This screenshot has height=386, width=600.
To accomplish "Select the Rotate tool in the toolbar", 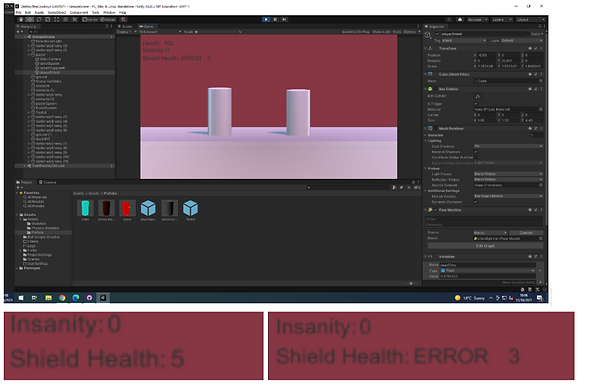I will (x=39, y=20).
